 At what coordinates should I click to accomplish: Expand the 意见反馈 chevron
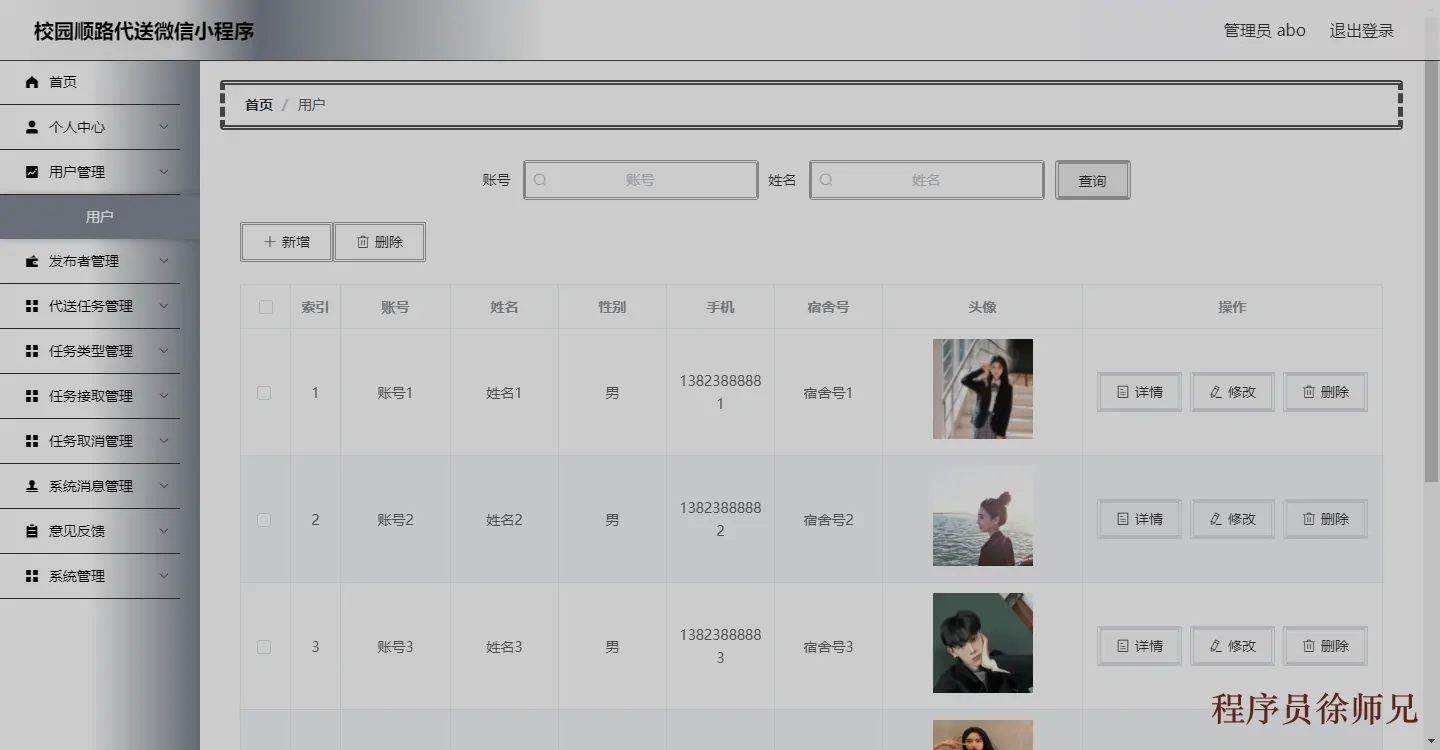point(164,531)
